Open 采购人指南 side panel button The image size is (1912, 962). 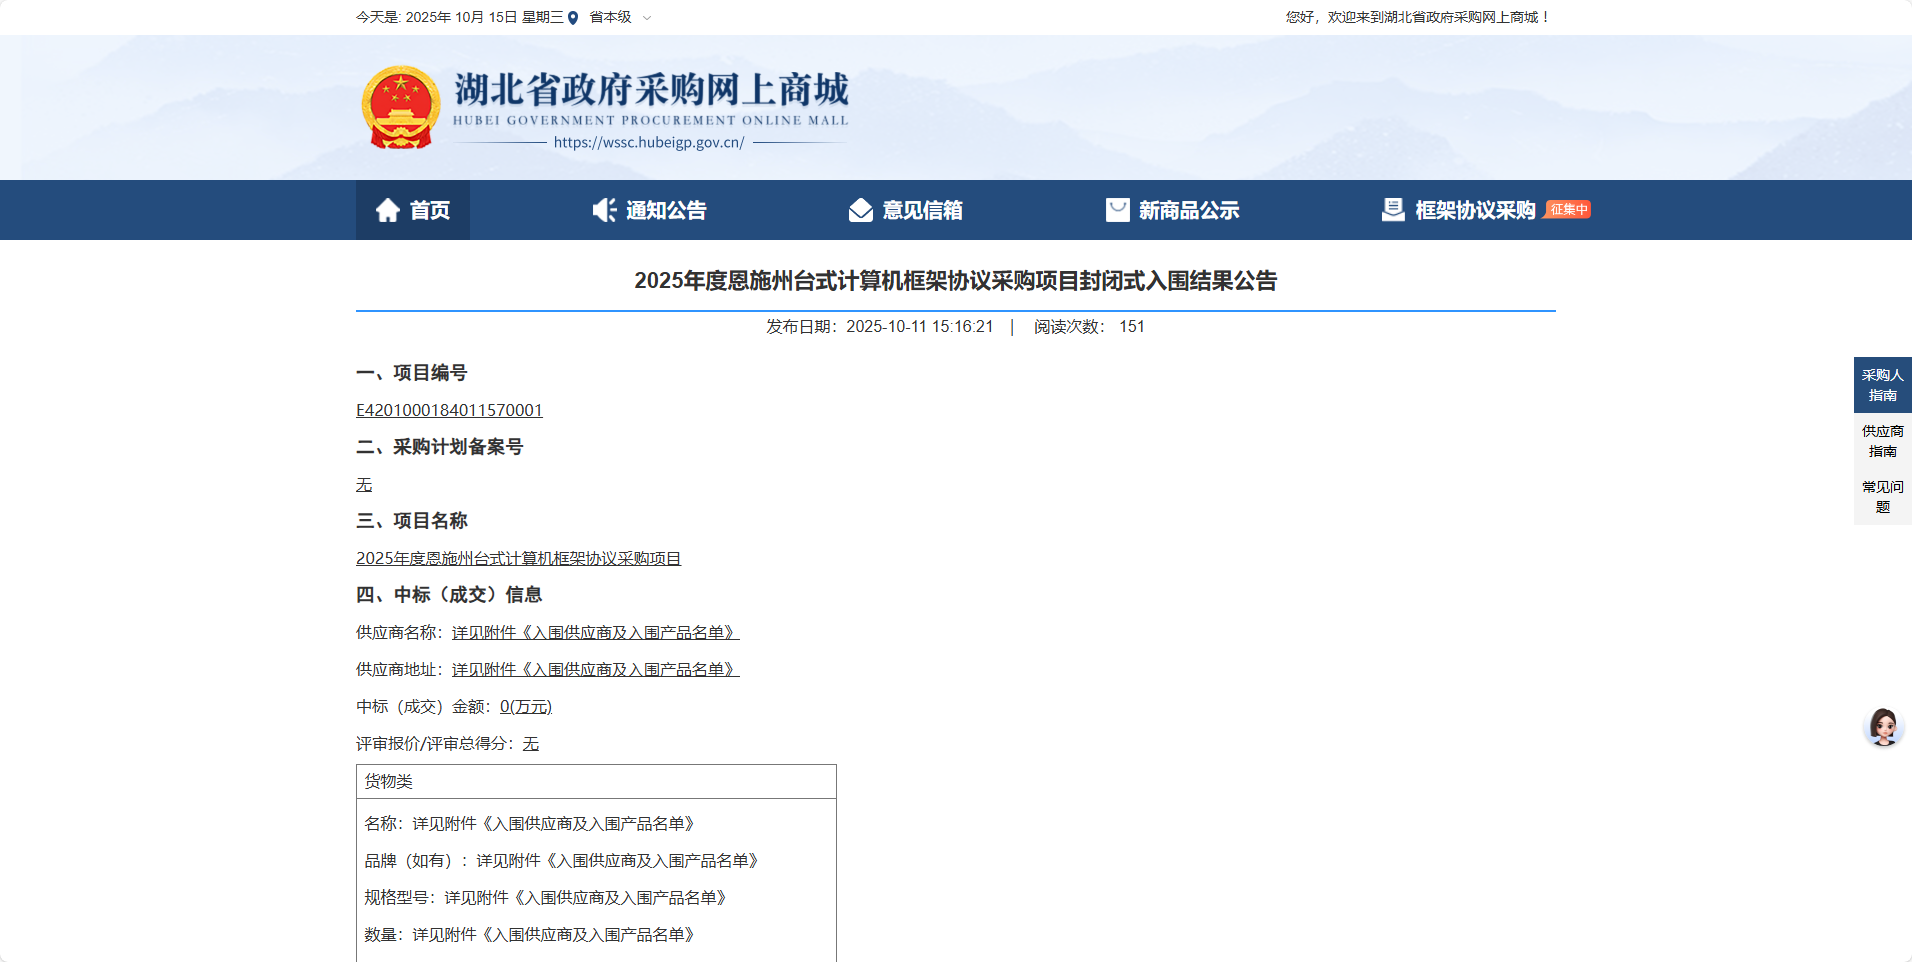click(x=1882, y=385)
